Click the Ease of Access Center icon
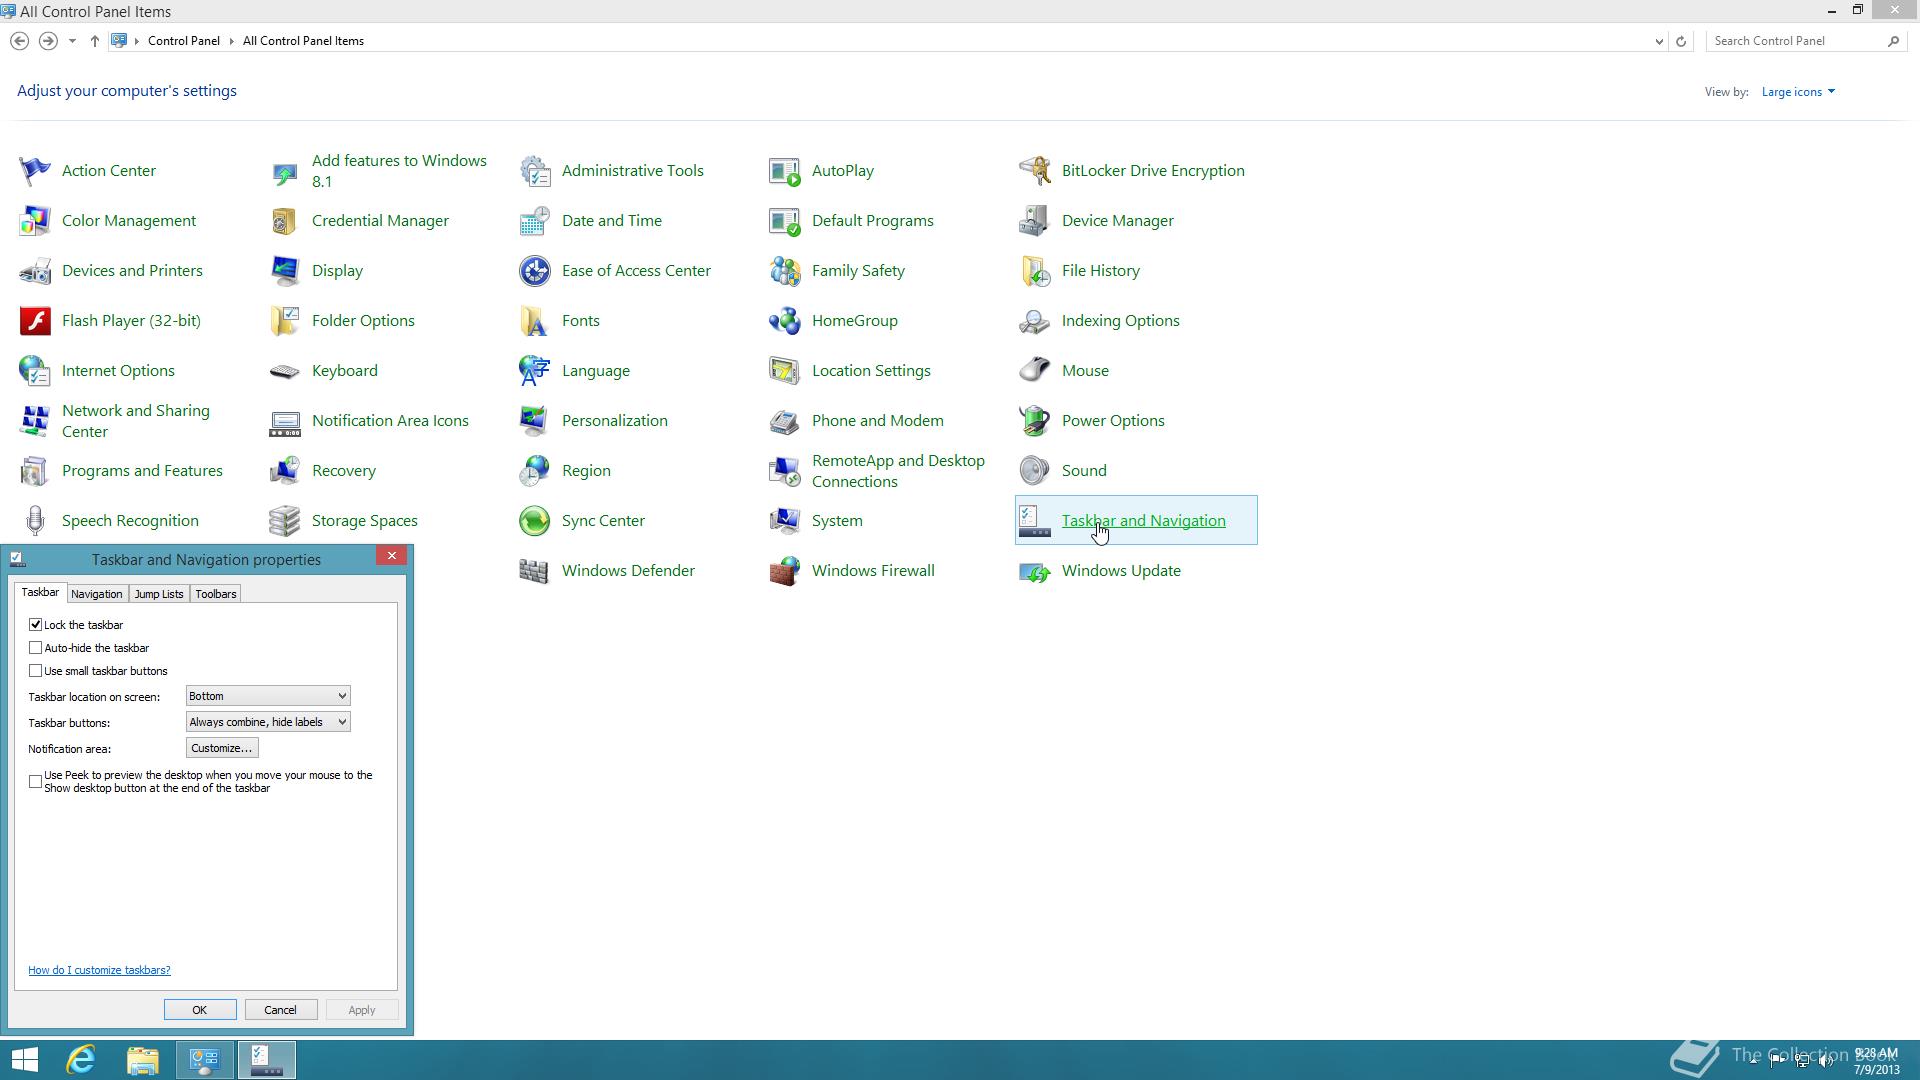This screenshot has width=1920, height=1080. pos(535,271)
